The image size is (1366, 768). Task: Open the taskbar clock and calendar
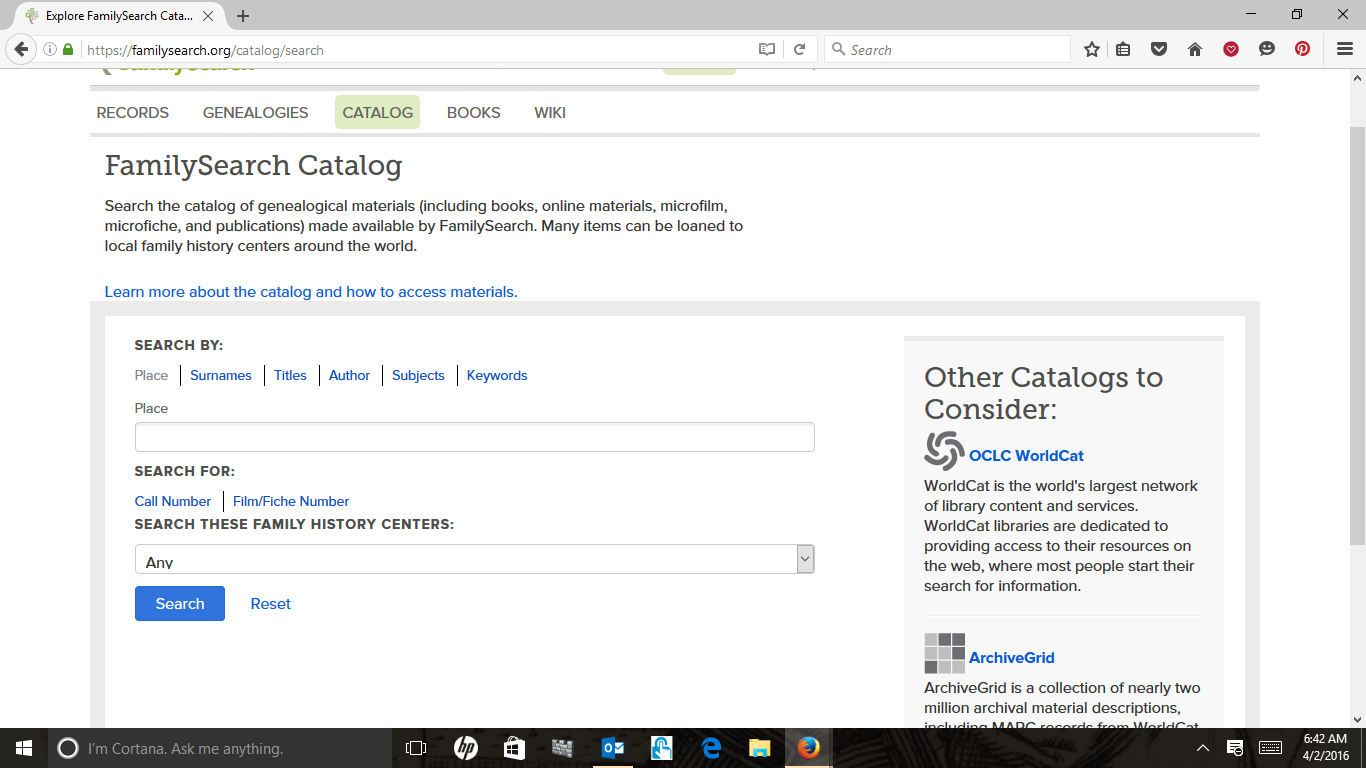click(x=1327, y=748)
